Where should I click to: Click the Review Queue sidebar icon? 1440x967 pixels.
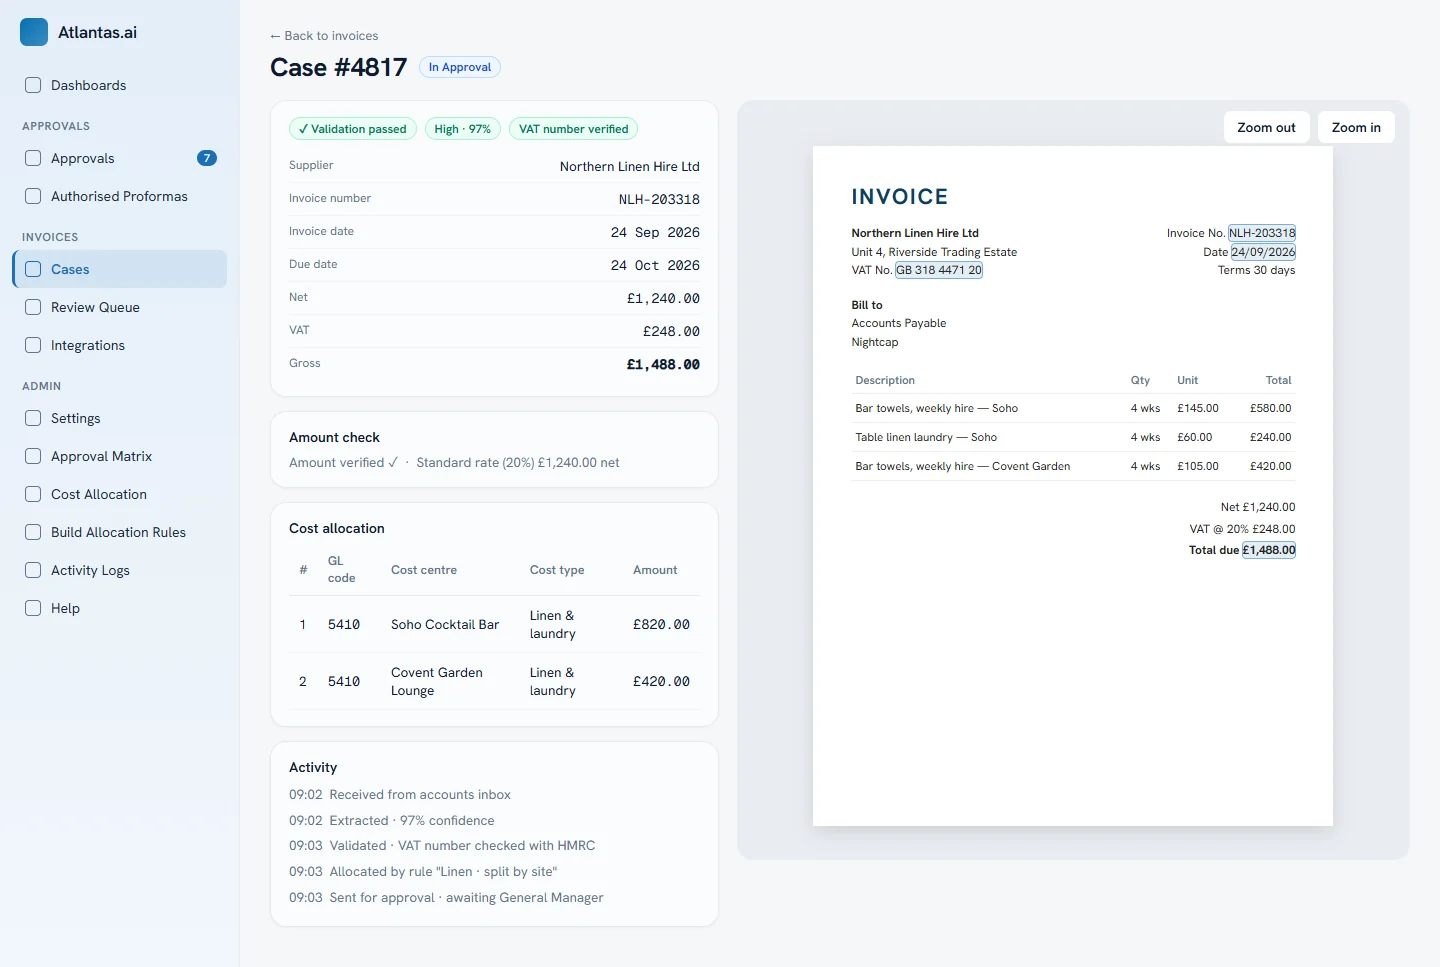pyautogui.click(x=33, y=307)
